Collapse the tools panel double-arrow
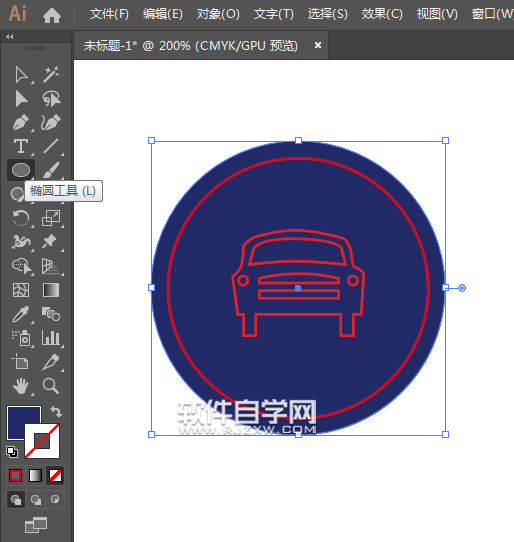The width and height of the screenshot is (514, 542). pyautogui.click(x=9, y=37)
